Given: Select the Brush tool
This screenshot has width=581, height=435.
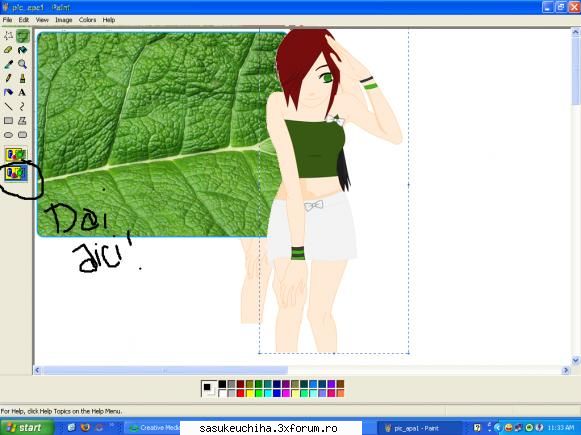Looking at the screenshot, I should click(22, 78).
